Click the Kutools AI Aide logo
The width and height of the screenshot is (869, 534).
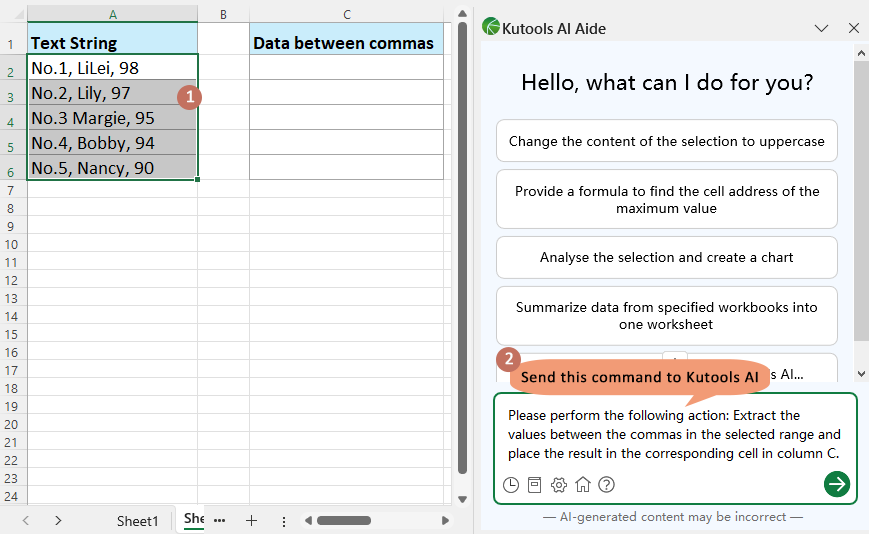pyautogui.click(x=491, y=28)
